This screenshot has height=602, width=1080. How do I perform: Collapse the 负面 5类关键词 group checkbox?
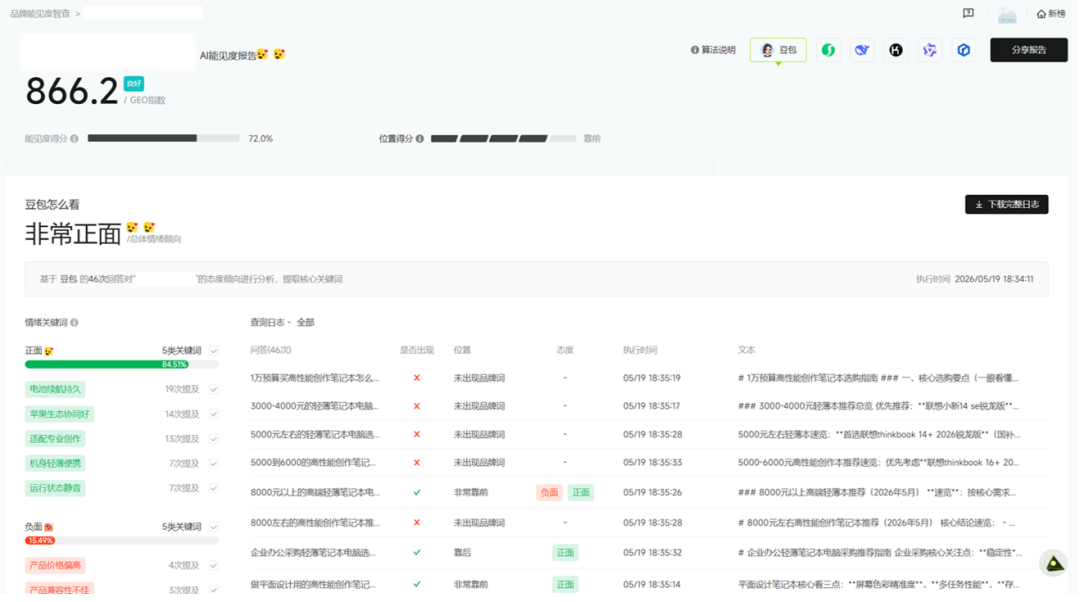coord(214,527)
